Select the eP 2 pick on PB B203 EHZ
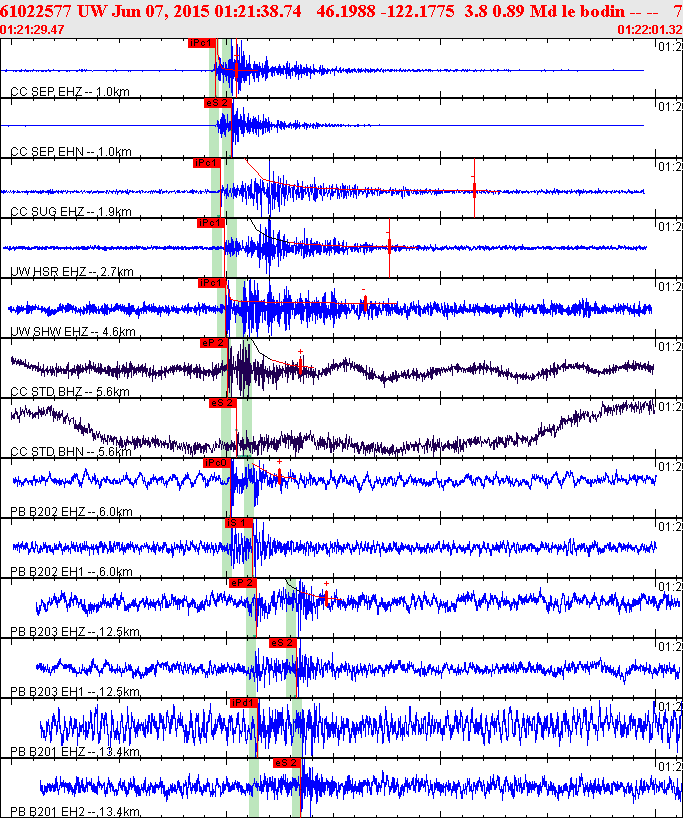The image size is (683, 818). (x=243, y=583)
